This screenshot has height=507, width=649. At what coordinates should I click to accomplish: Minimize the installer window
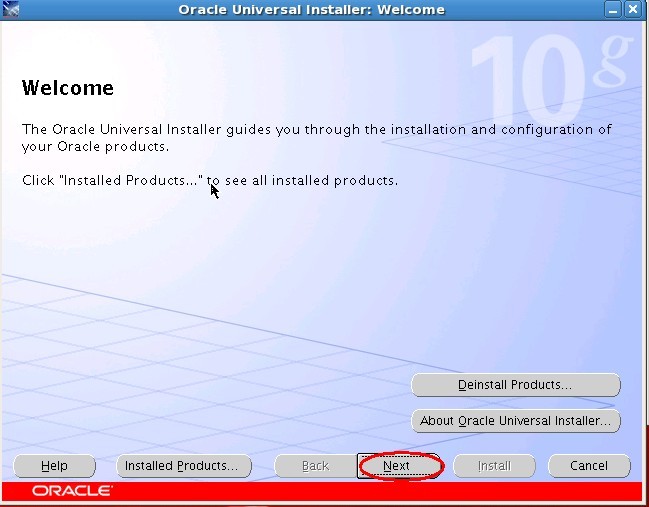[613, 10]
